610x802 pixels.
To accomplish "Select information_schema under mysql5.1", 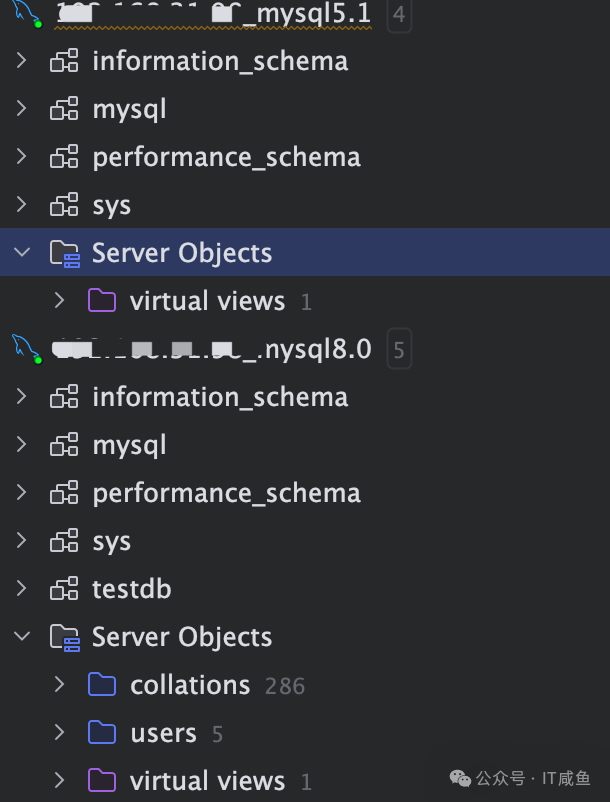I will (x=220, y=61).
